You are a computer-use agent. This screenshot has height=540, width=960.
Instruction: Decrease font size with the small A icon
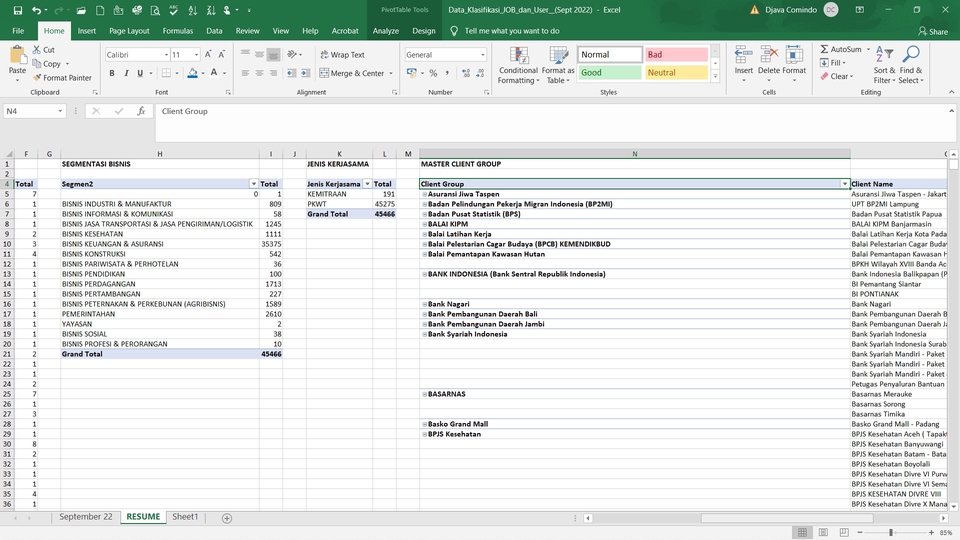coord(222,54)
